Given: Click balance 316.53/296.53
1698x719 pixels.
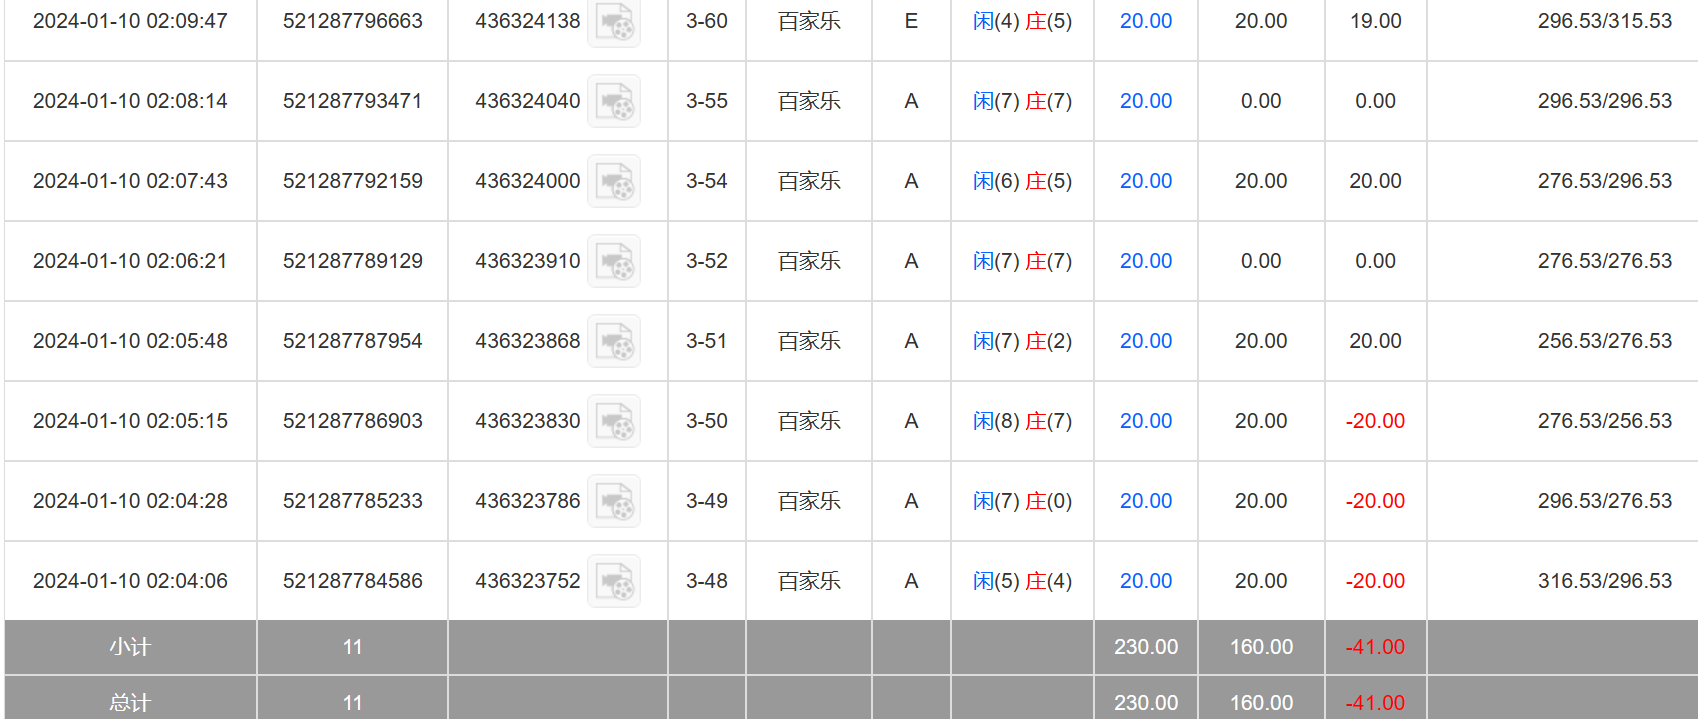Looking at the screenshot, I should point(1605,581).
